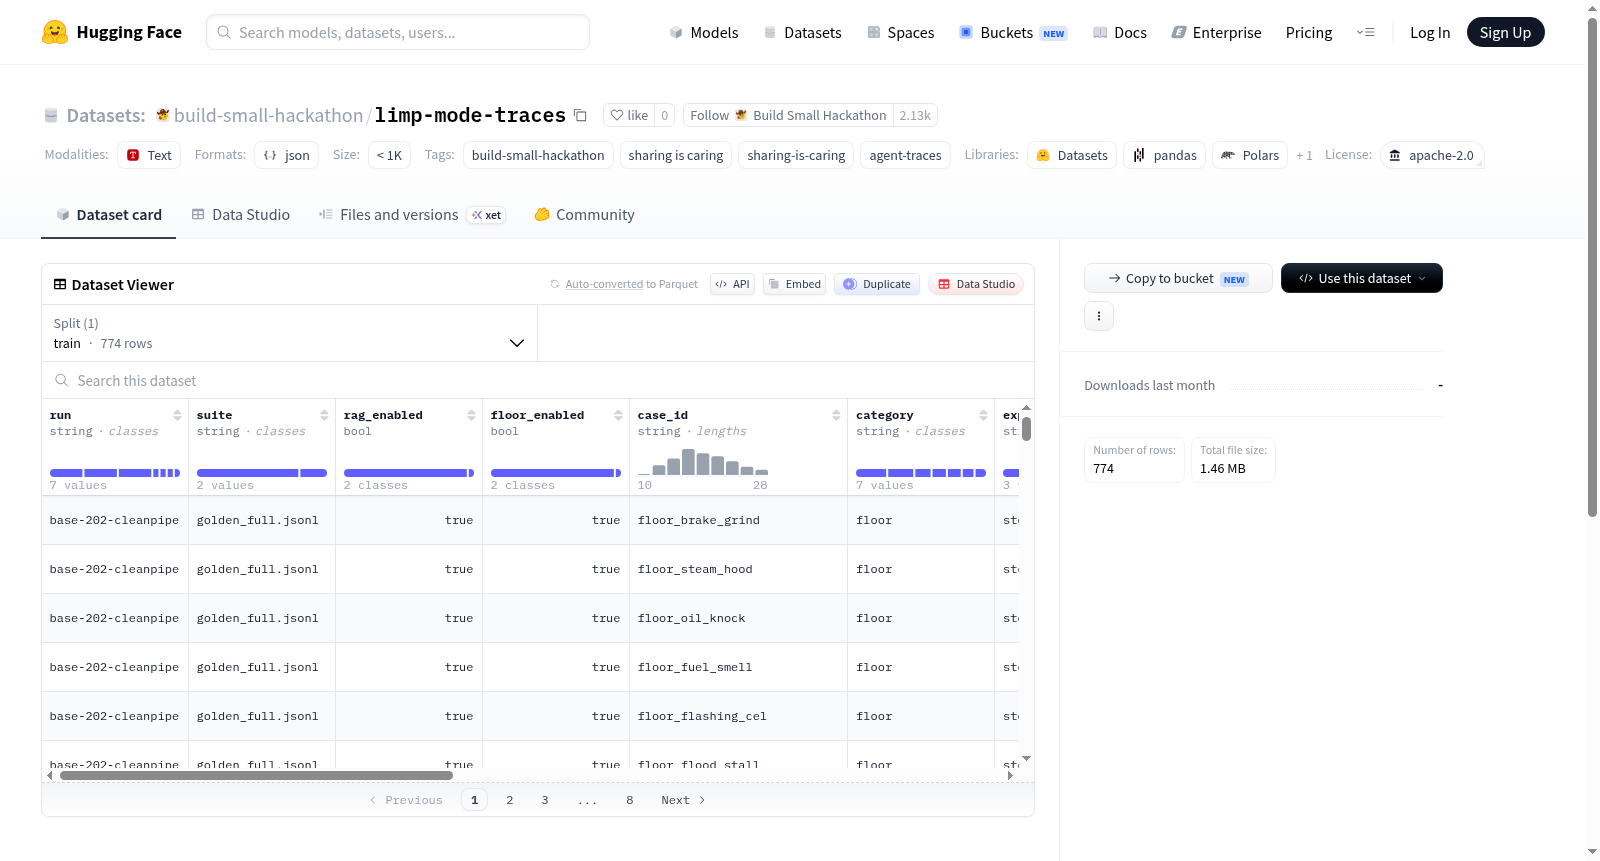
Task: Open Files and versions tab
Action: pos(412,214)
